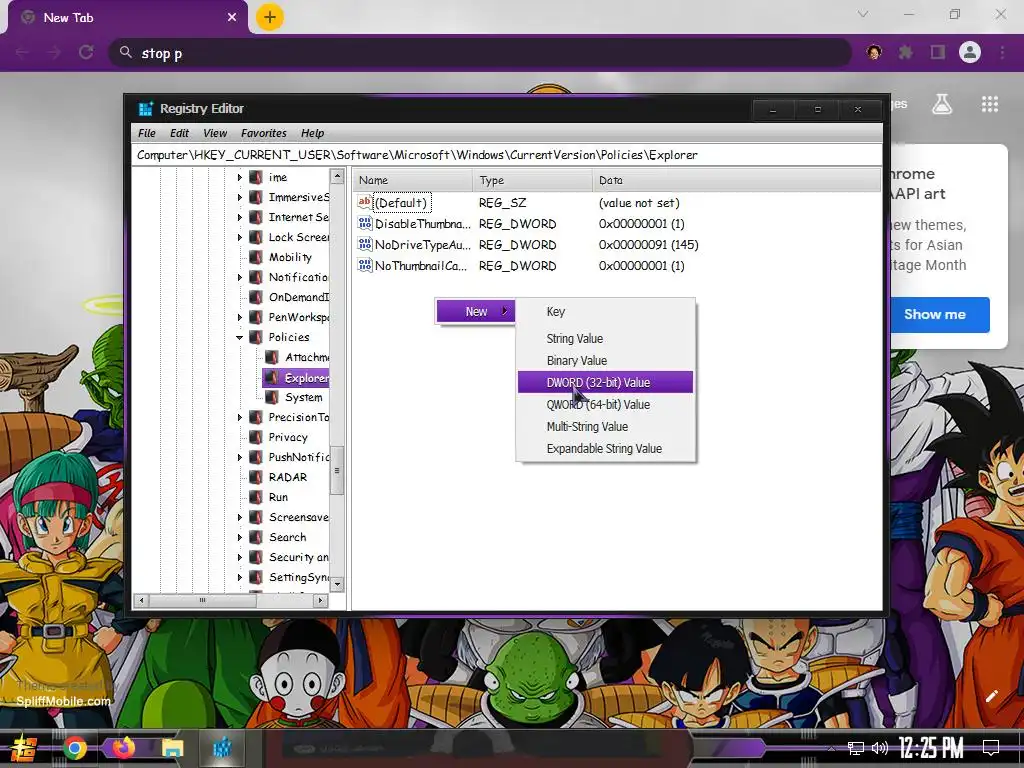Click the customize Chrome pencil icon

[991, 696]
